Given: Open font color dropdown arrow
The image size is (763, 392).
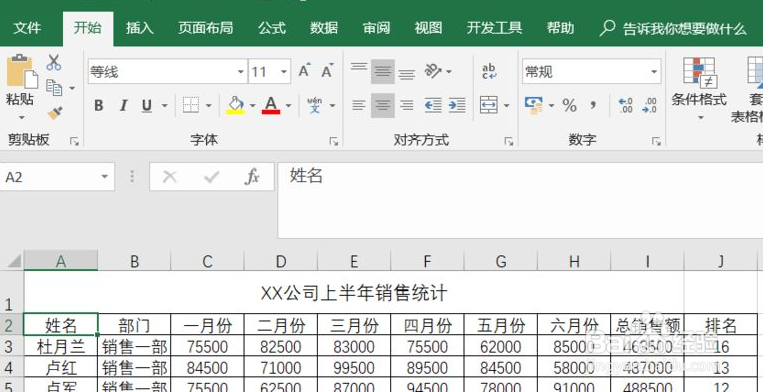Looking at the screenshot, I should click(288, 105).
